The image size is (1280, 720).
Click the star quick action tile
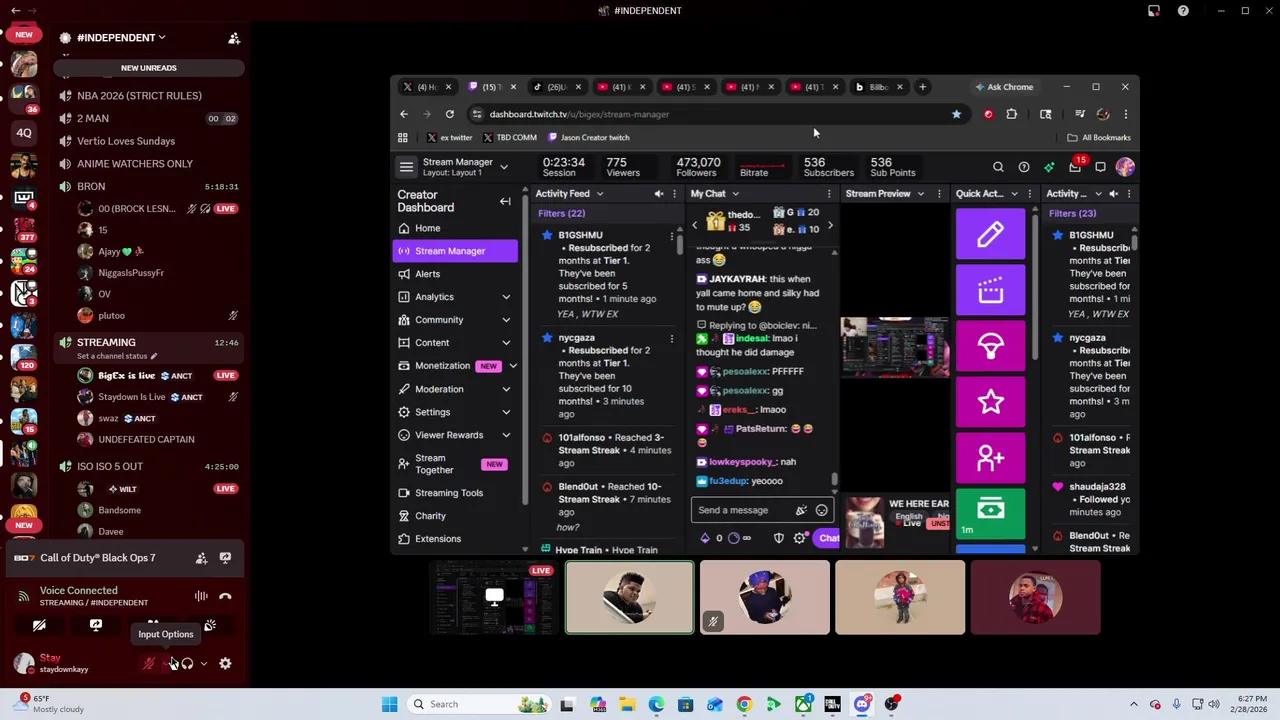pyautogui.click(x=990, y=402)
